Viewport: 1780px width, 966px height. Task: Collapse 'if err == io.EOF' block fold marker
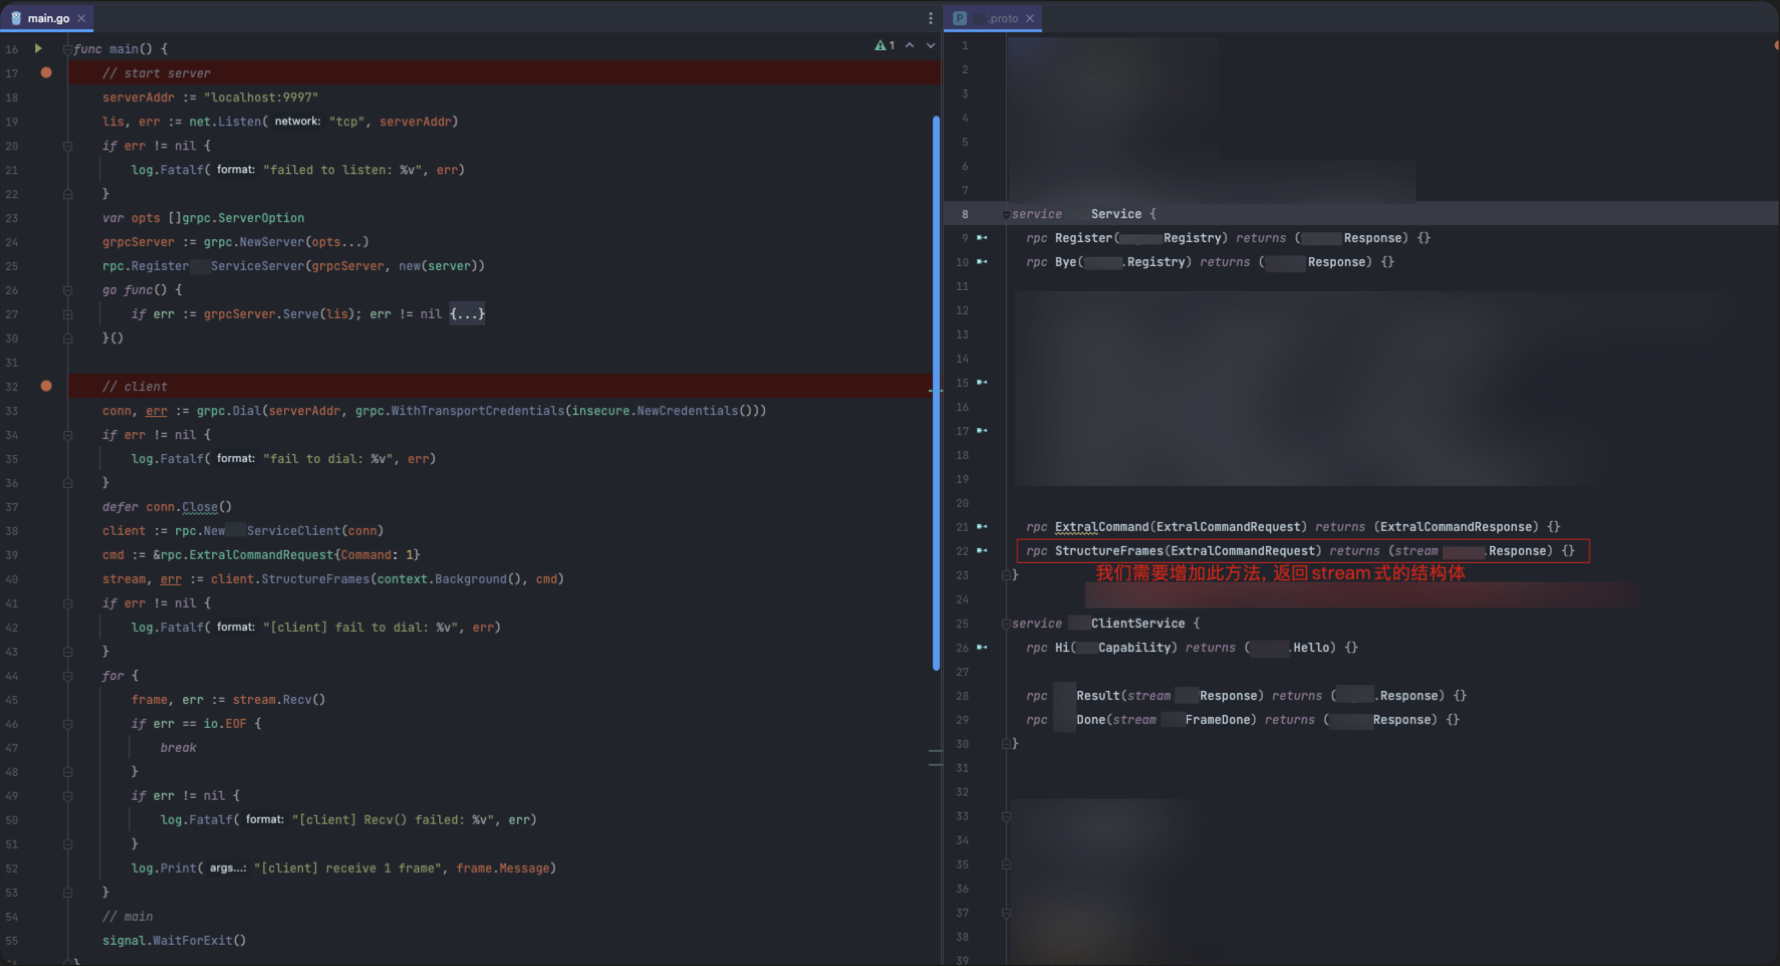tap(68, 724)
